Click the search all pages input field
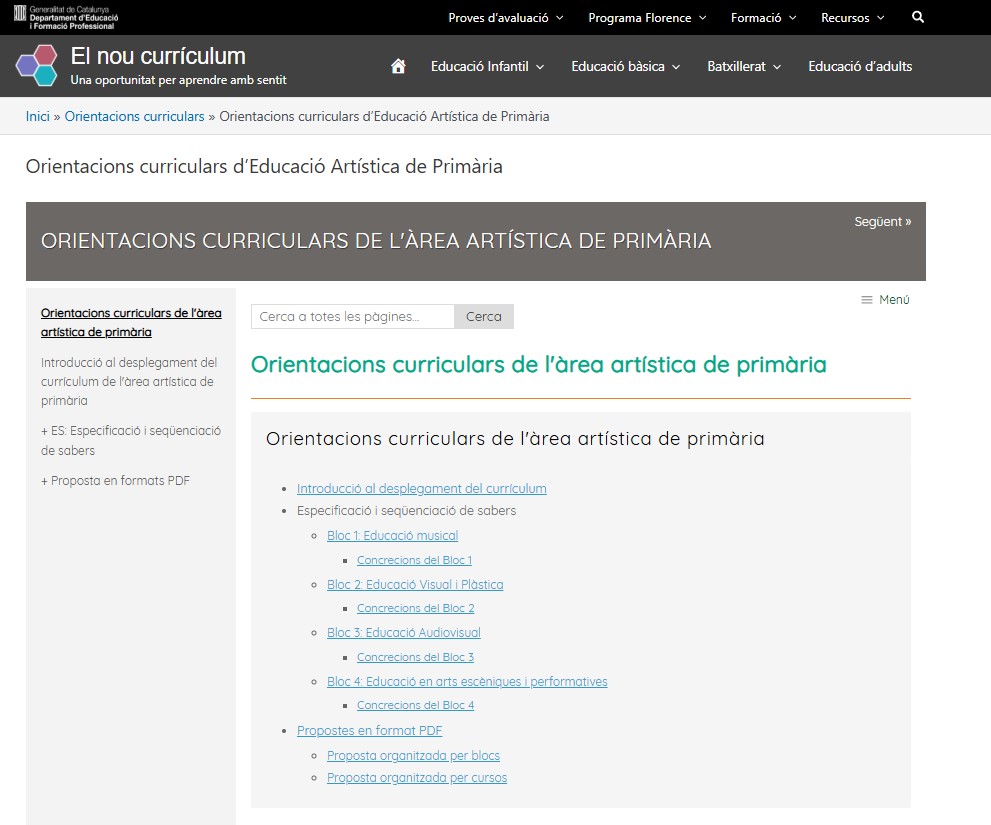The image size is (991, 825). (x=352, y=317)
